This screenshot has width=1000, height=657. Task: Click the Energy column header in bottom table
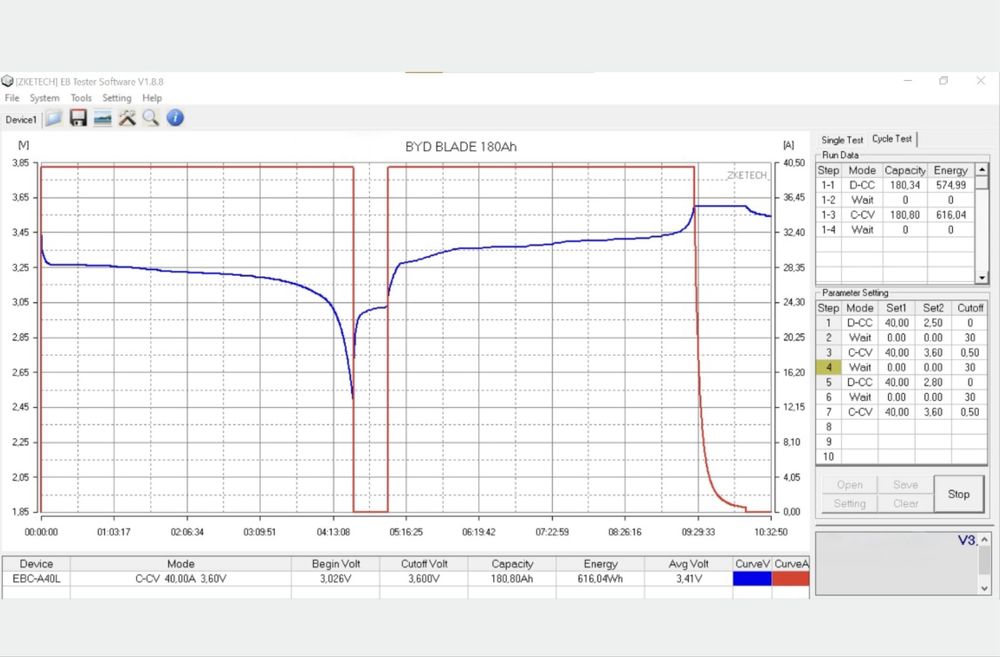point(601,564)
